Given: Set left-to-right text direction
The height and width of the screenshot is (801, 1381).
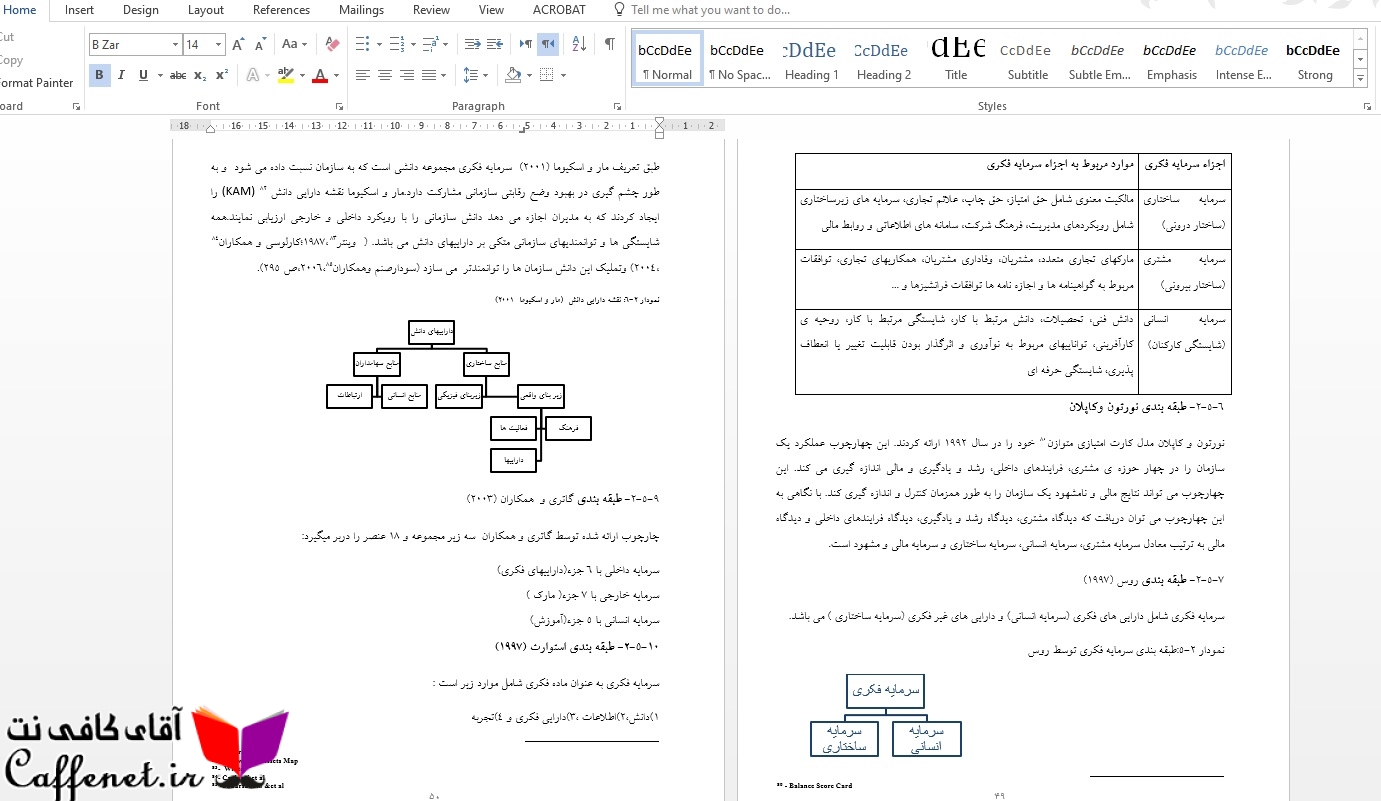Looking at the screenshot, I should coord(526,44).
